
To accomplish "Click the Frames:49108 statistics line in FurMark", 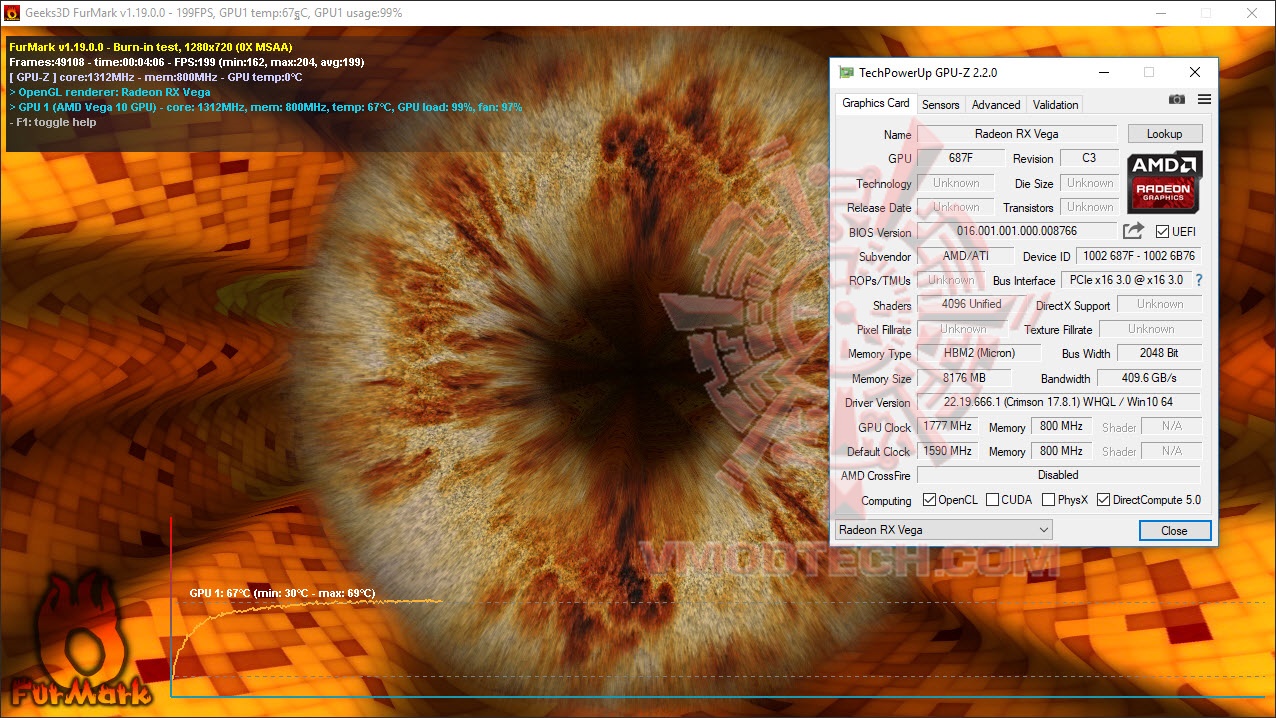I will coord(187,61).
